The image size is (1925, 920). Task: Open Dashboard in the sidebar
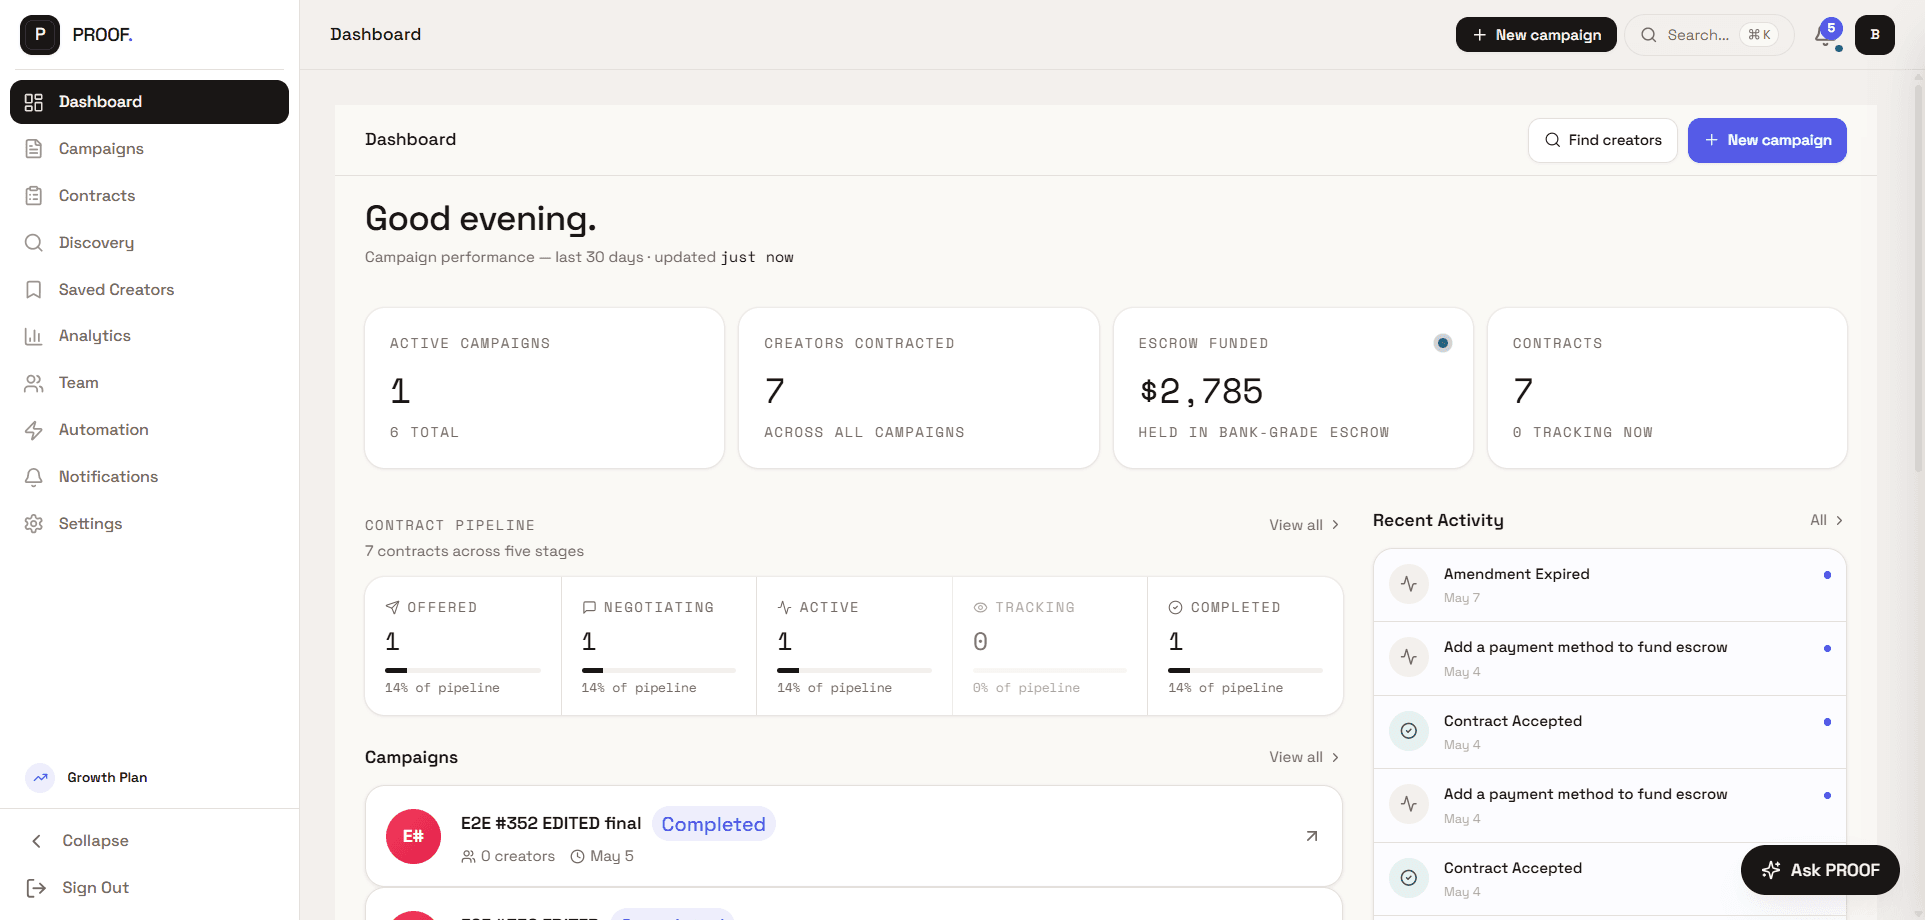(x=149, y=102)
